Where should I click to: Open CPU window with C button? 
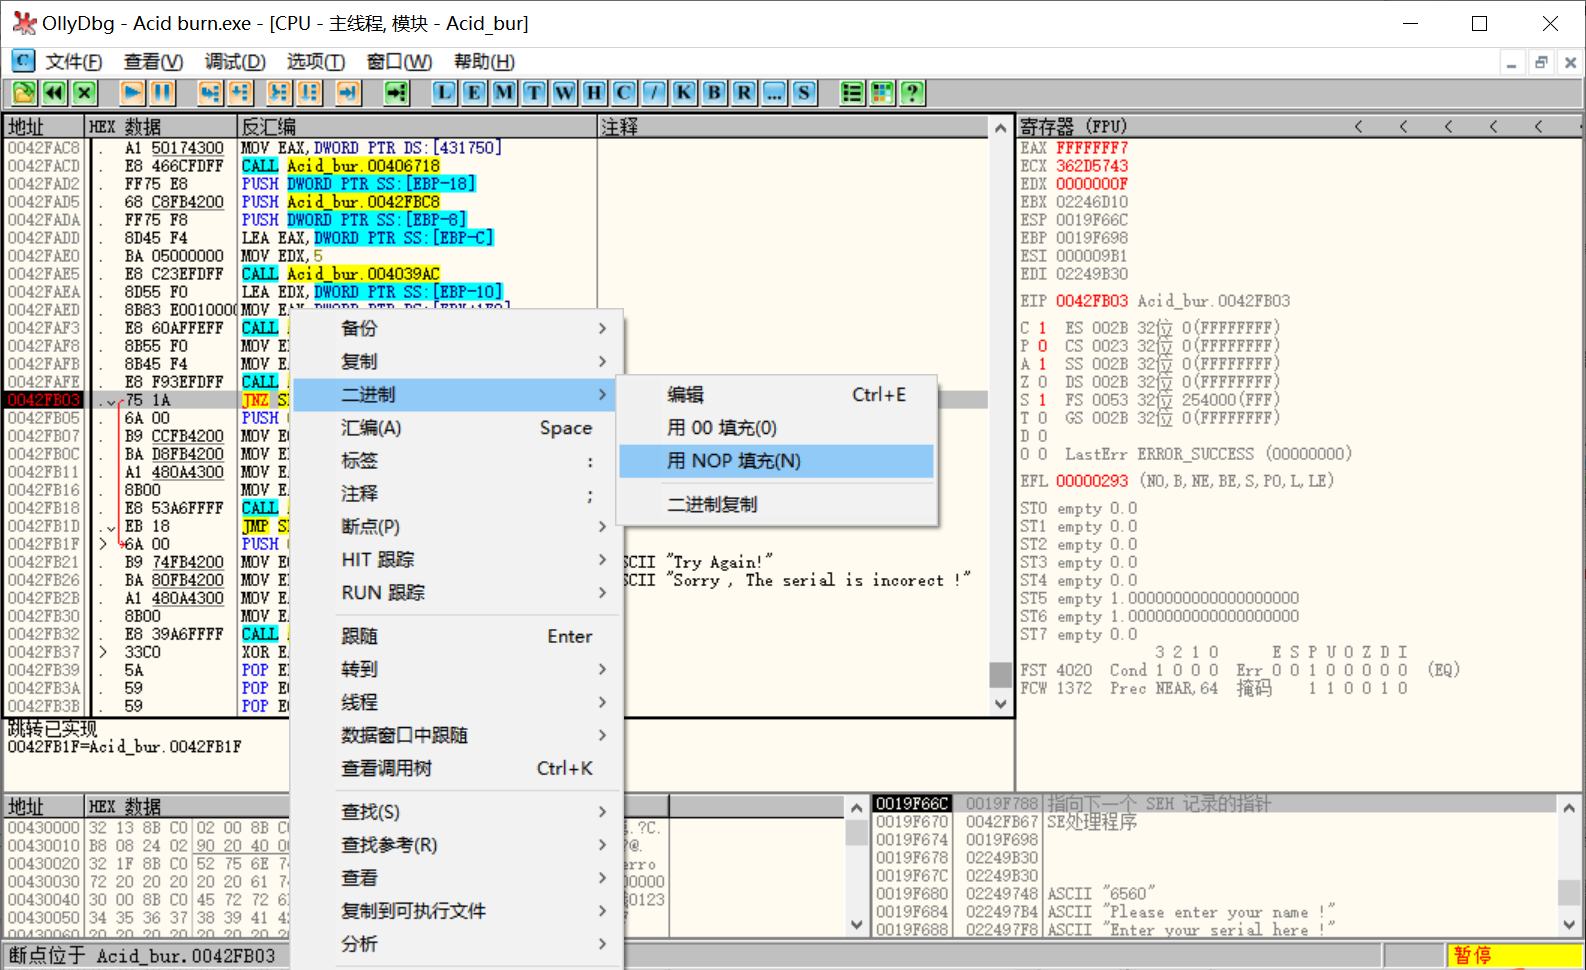(624, 93)
